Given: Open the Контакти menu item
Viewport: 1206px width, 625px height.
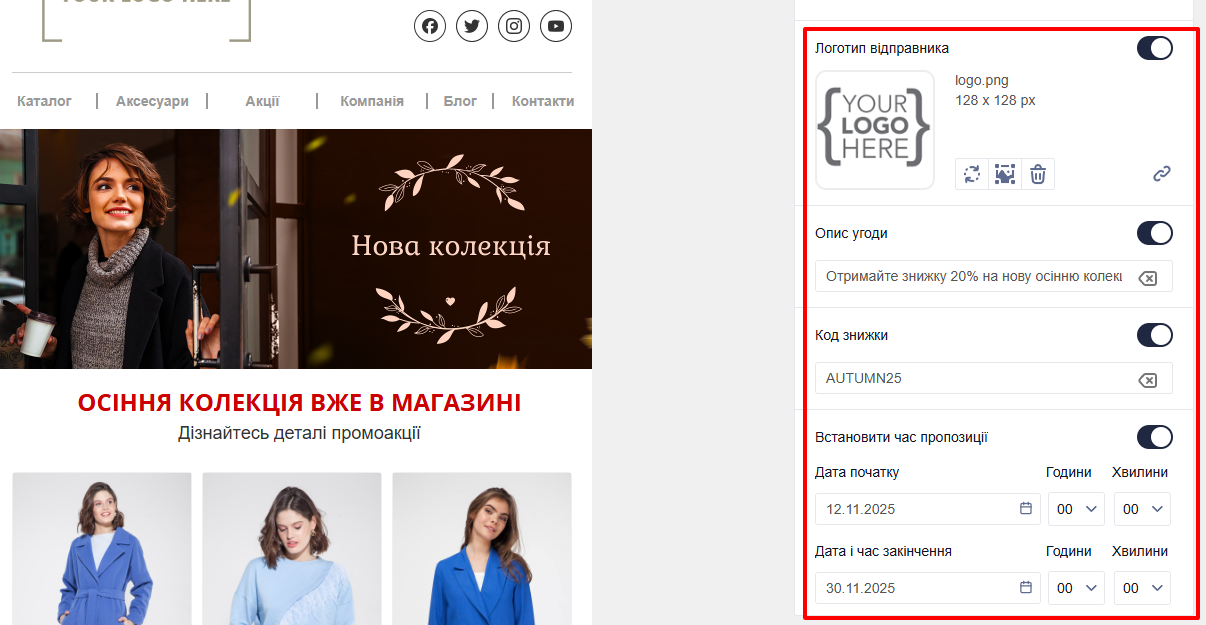Looking at the screenshot, I should pos(543,101).
